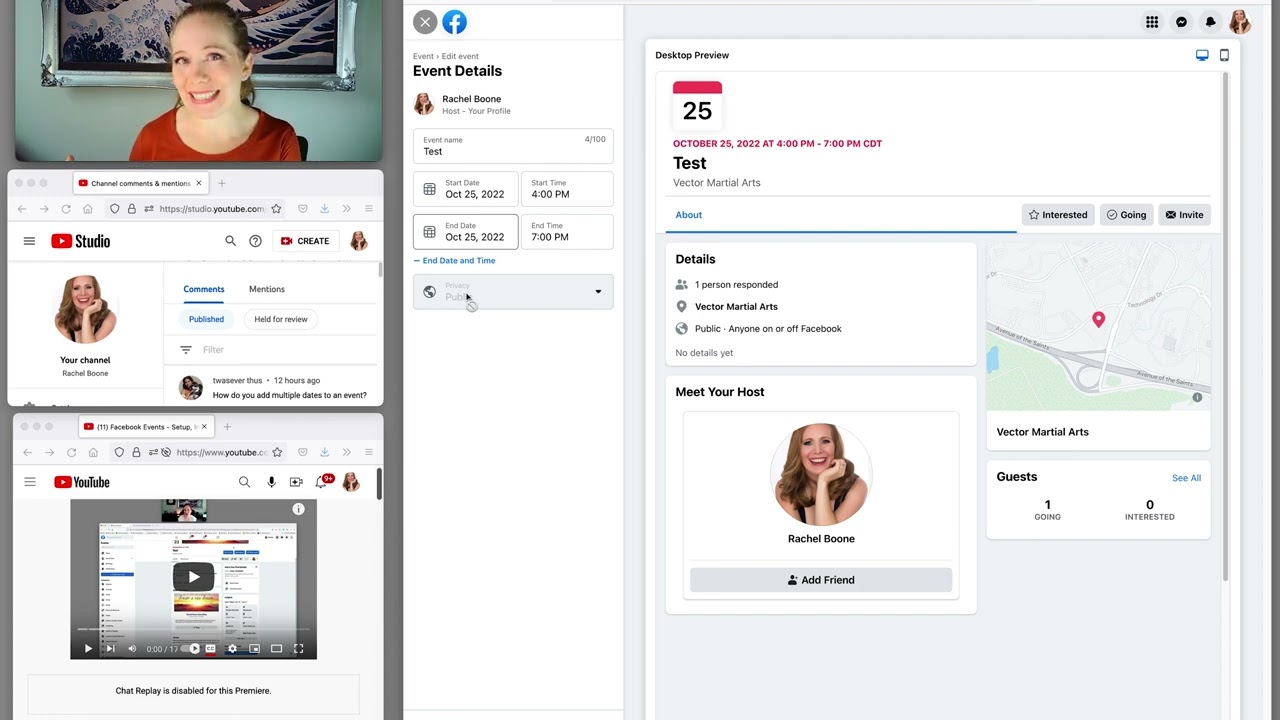Switch to desktop preview icon
Image resolution: width=1280 pixels, height=720 pixels.
pos(1202,55)
